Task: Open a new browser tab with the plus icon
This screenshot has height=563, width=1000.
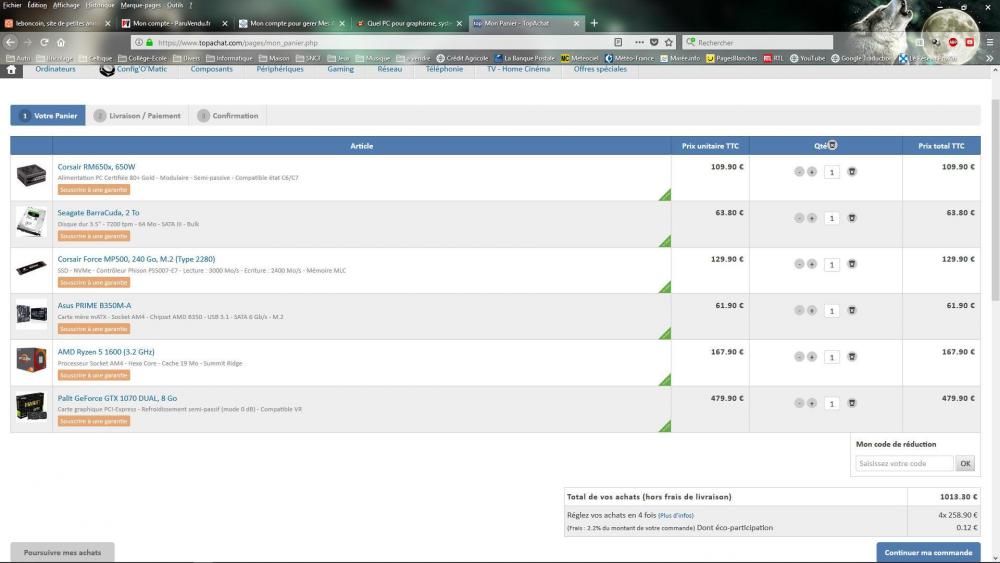Action: click(x=594, y=23)
